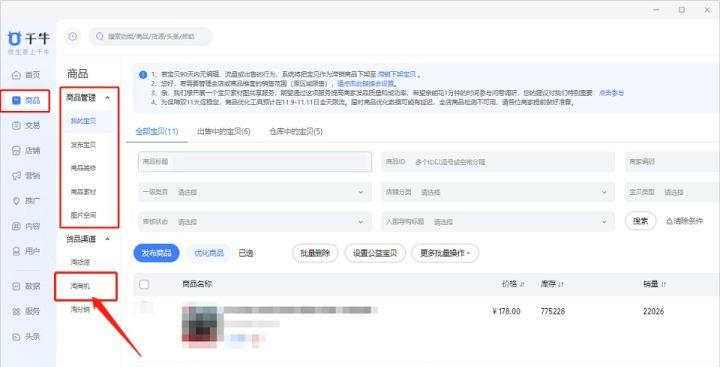
Task: Click the 775228 stock value
Action: 552,311
